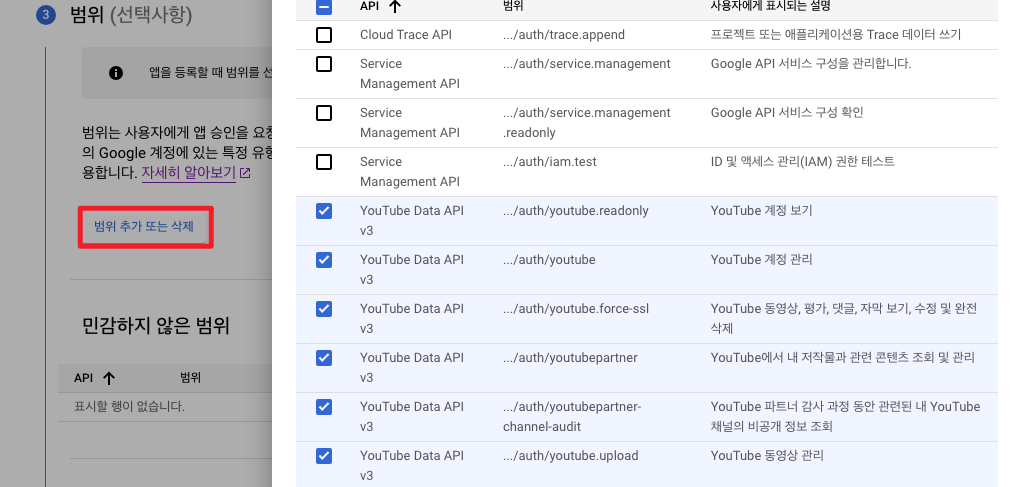Uncheck the youtube.readonly scope checkbox

point(324,211)
